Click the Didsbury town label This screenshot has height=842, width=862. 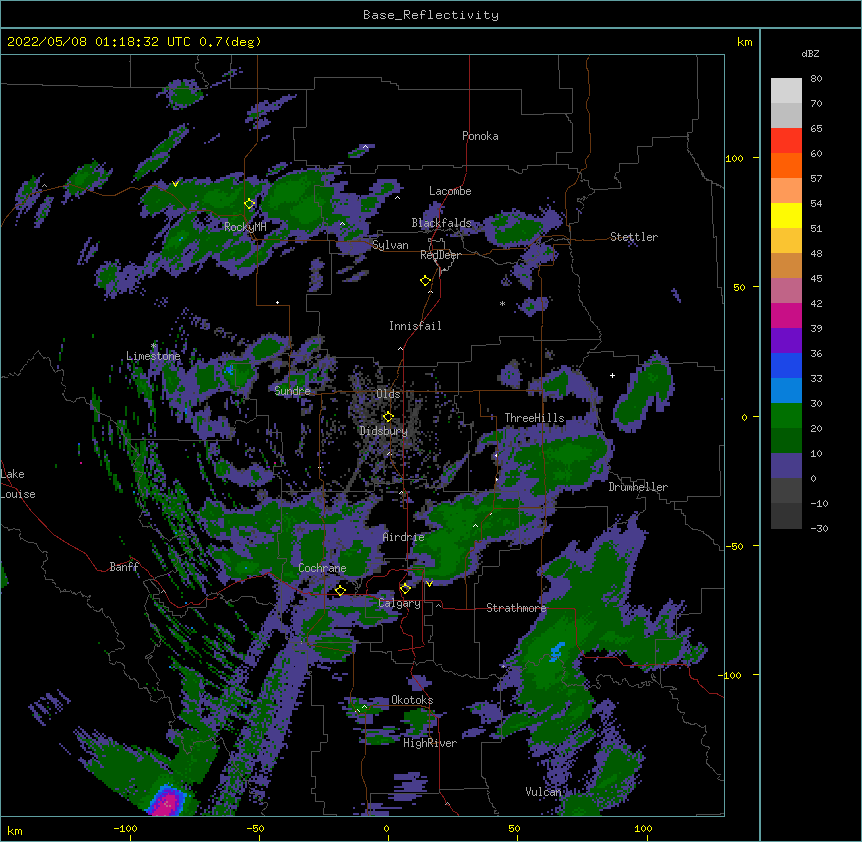383,431
